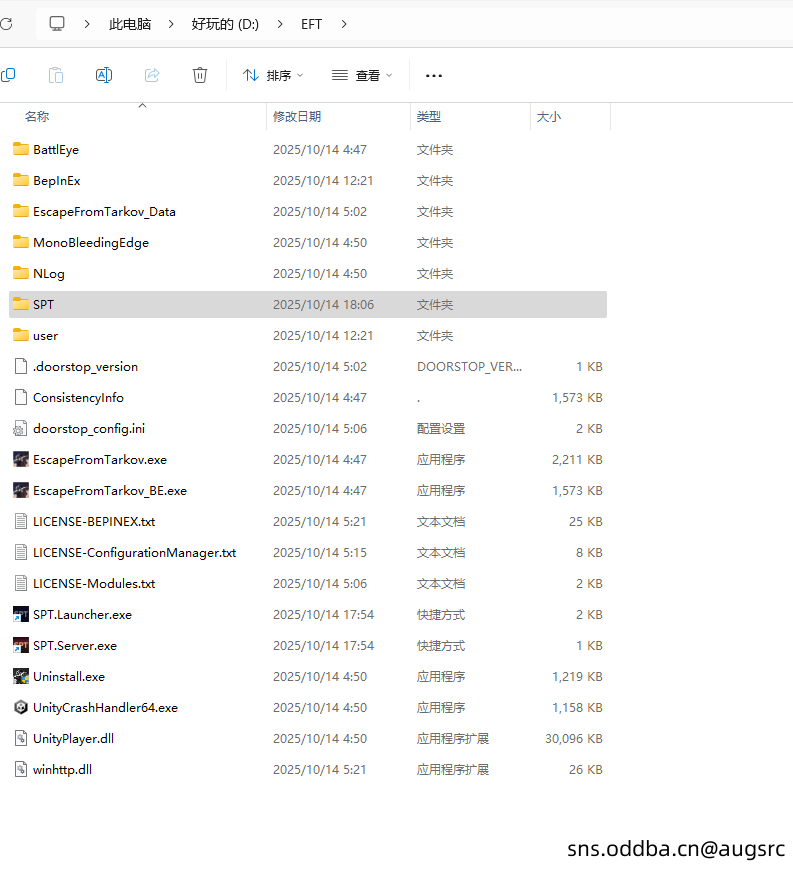This screenshot has width=793, height=871.
Task: Open the three-dots more options menu
Action: click(434, 75)
